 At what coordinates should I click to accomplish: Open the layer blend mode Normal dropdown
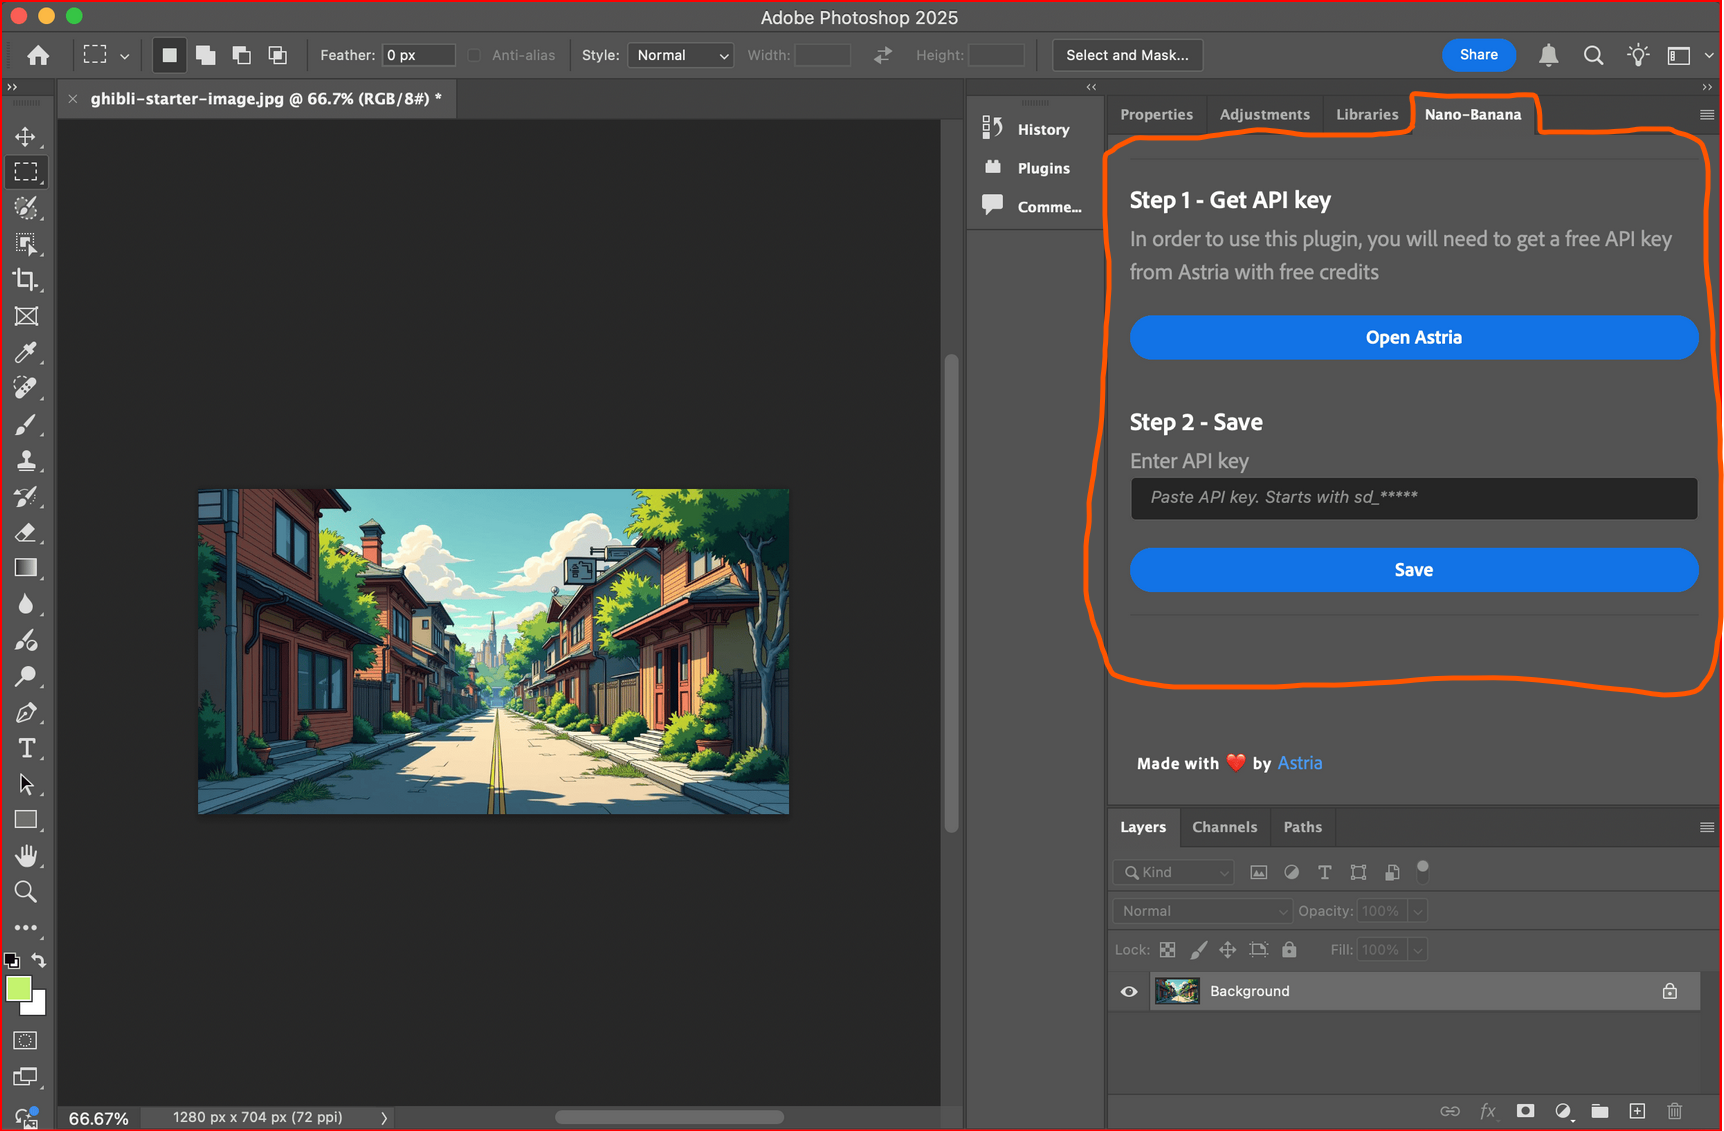[x=1203, y=911]
